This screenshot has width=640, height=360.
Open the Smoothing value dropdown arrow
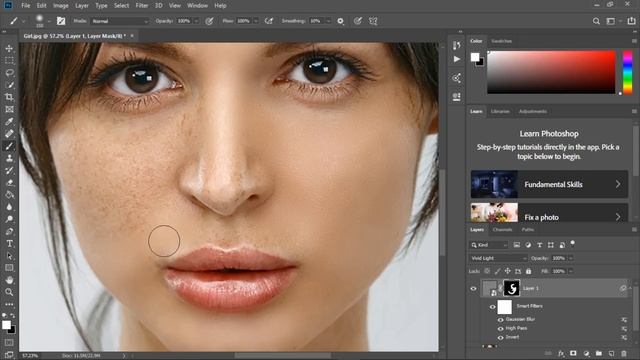(x=328, y=21)
